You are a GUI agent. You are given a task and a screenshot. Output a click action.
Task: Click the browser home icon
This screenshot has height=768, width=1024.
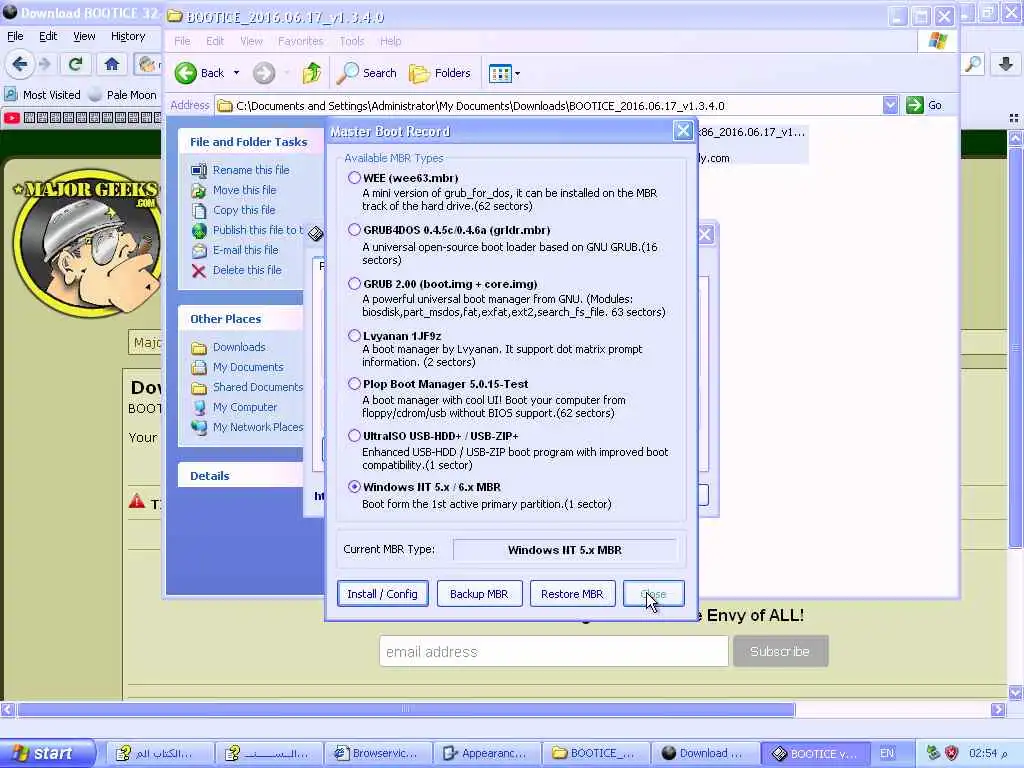112,64
